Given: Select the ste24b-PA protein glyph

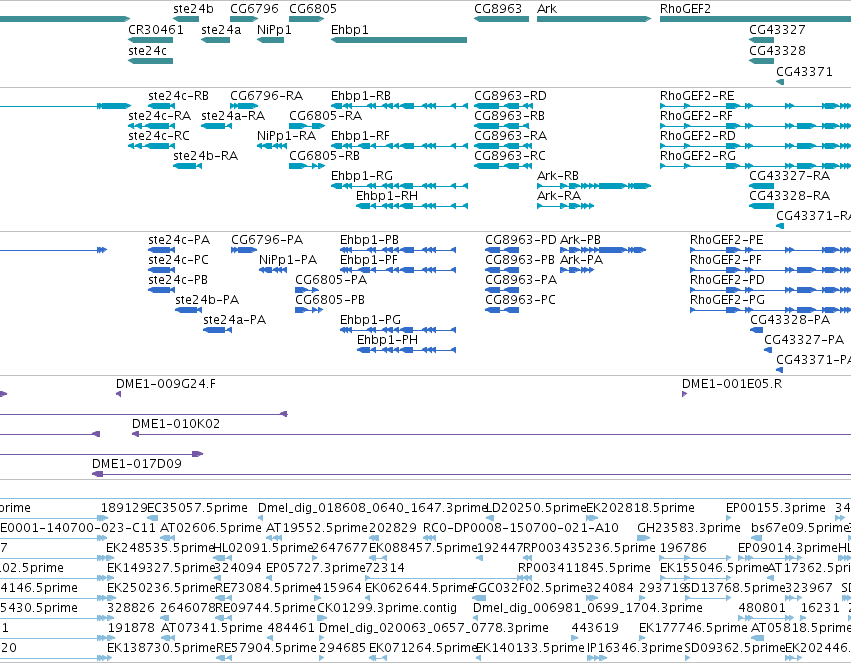Looking at the screenshot, I should click(x=188, y=310).
